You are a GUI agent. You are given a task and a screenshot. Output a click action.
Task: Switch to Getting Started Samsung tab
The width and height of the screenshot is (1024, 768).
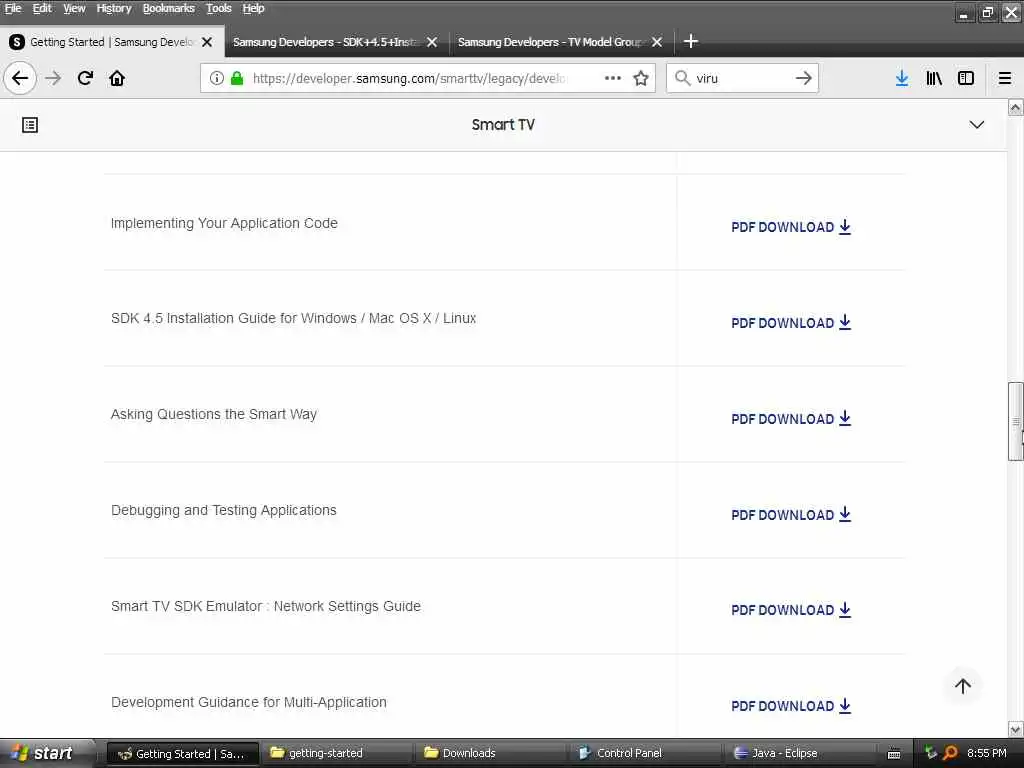(x=112, y=42)
